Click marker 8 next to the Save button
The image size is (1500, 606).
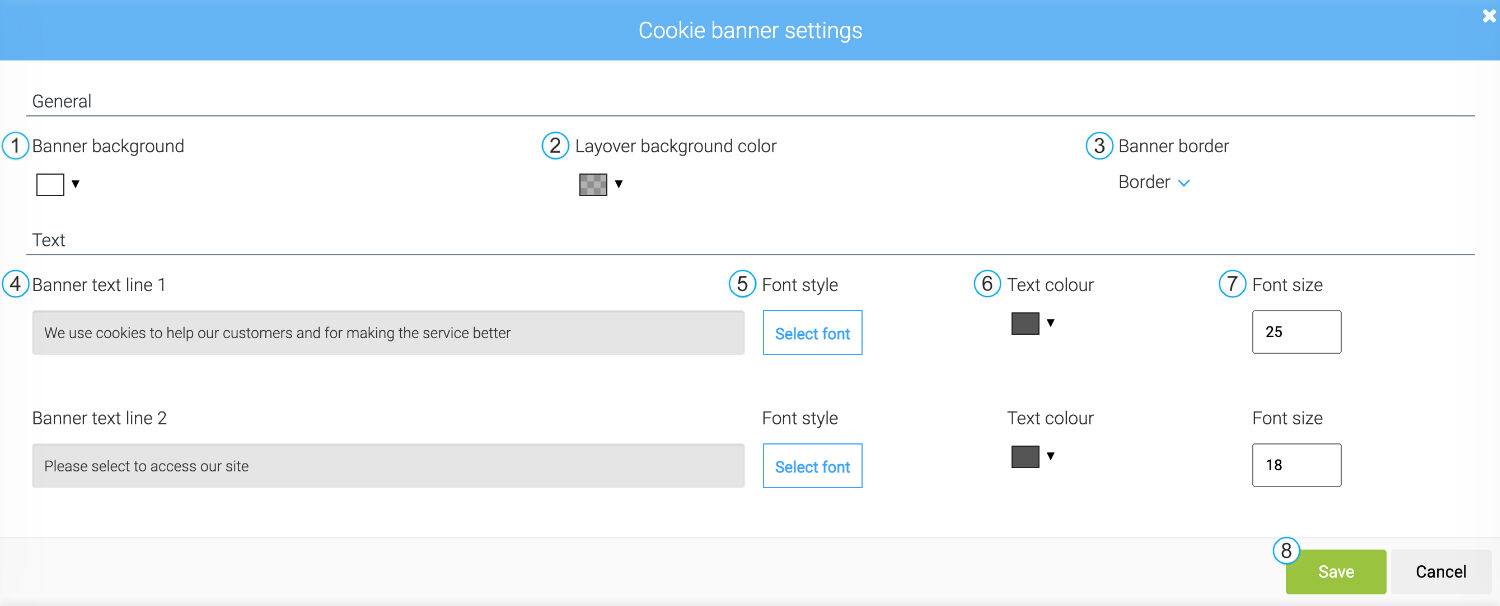pyautogui.click(x=1287, y=551)
